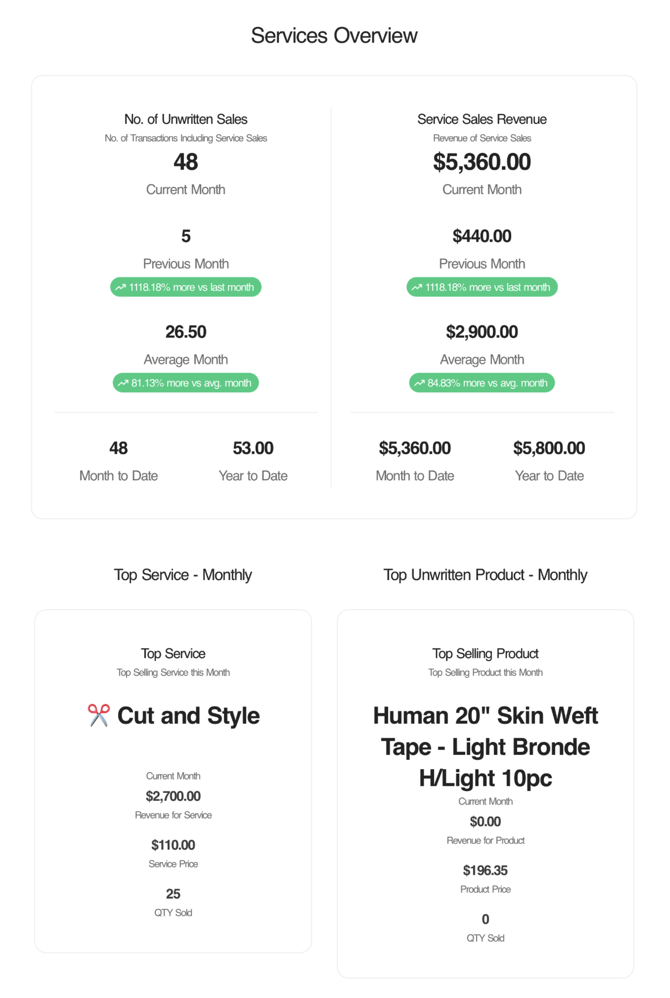Click the Services Overview page heading
This screenshot has width=670, height=998.
[x=334, y=36]
